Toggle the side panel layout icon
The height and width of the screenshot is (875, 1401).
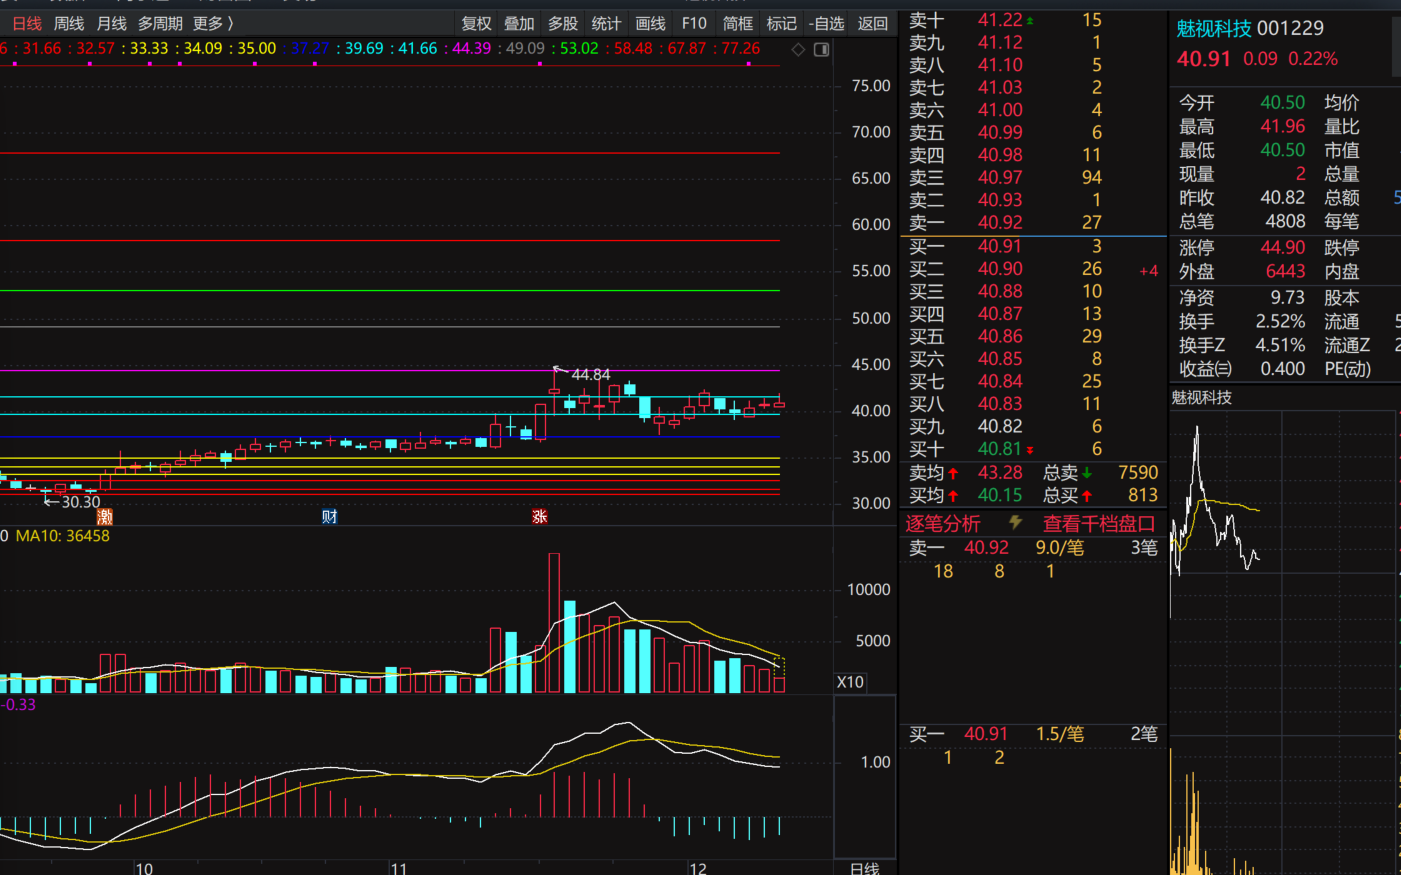[821, 49]
